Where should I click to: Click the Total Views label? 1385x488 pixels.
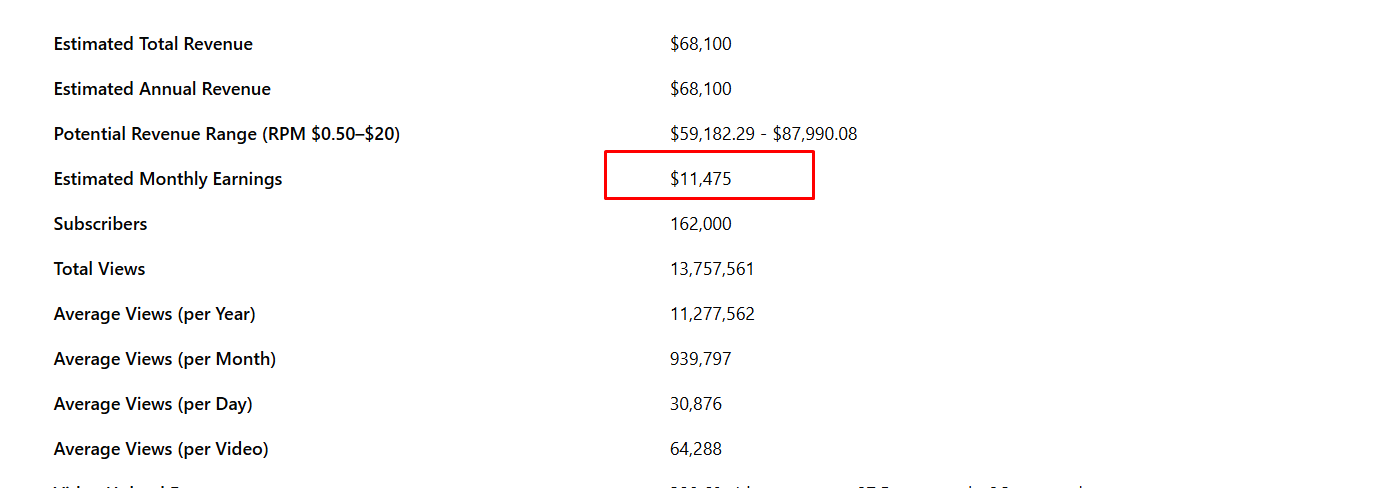click(99, 269)
